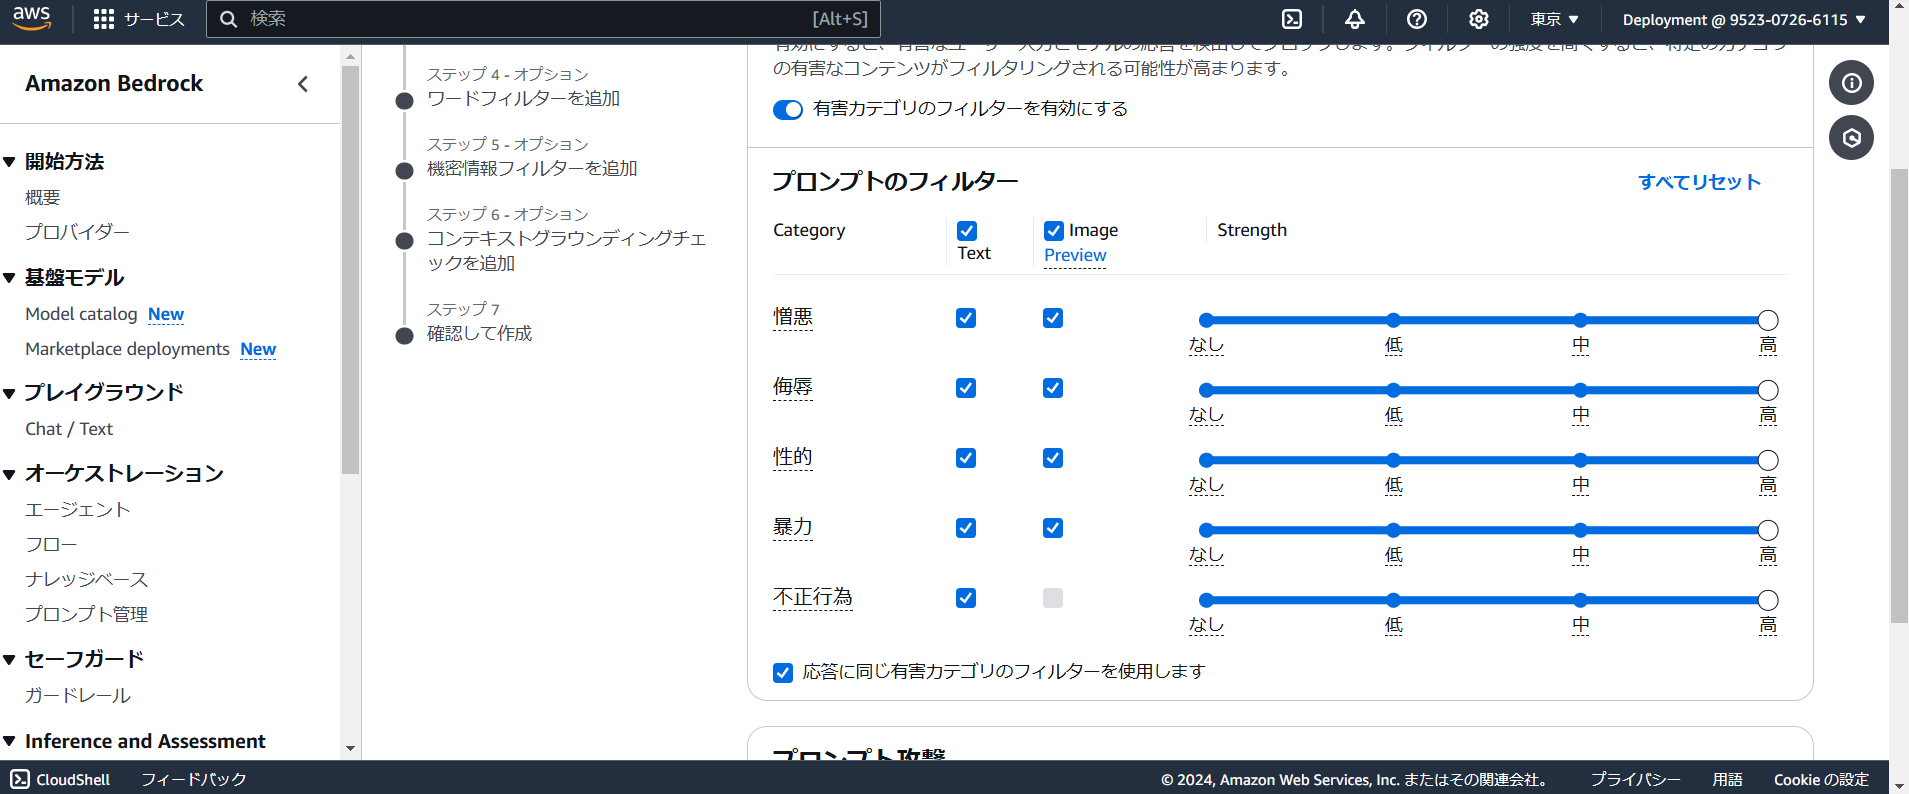This screenshot has width=1909, height=794.
Task: Uncheck Text filter for 不正行為
Action: tap(966, 598)
